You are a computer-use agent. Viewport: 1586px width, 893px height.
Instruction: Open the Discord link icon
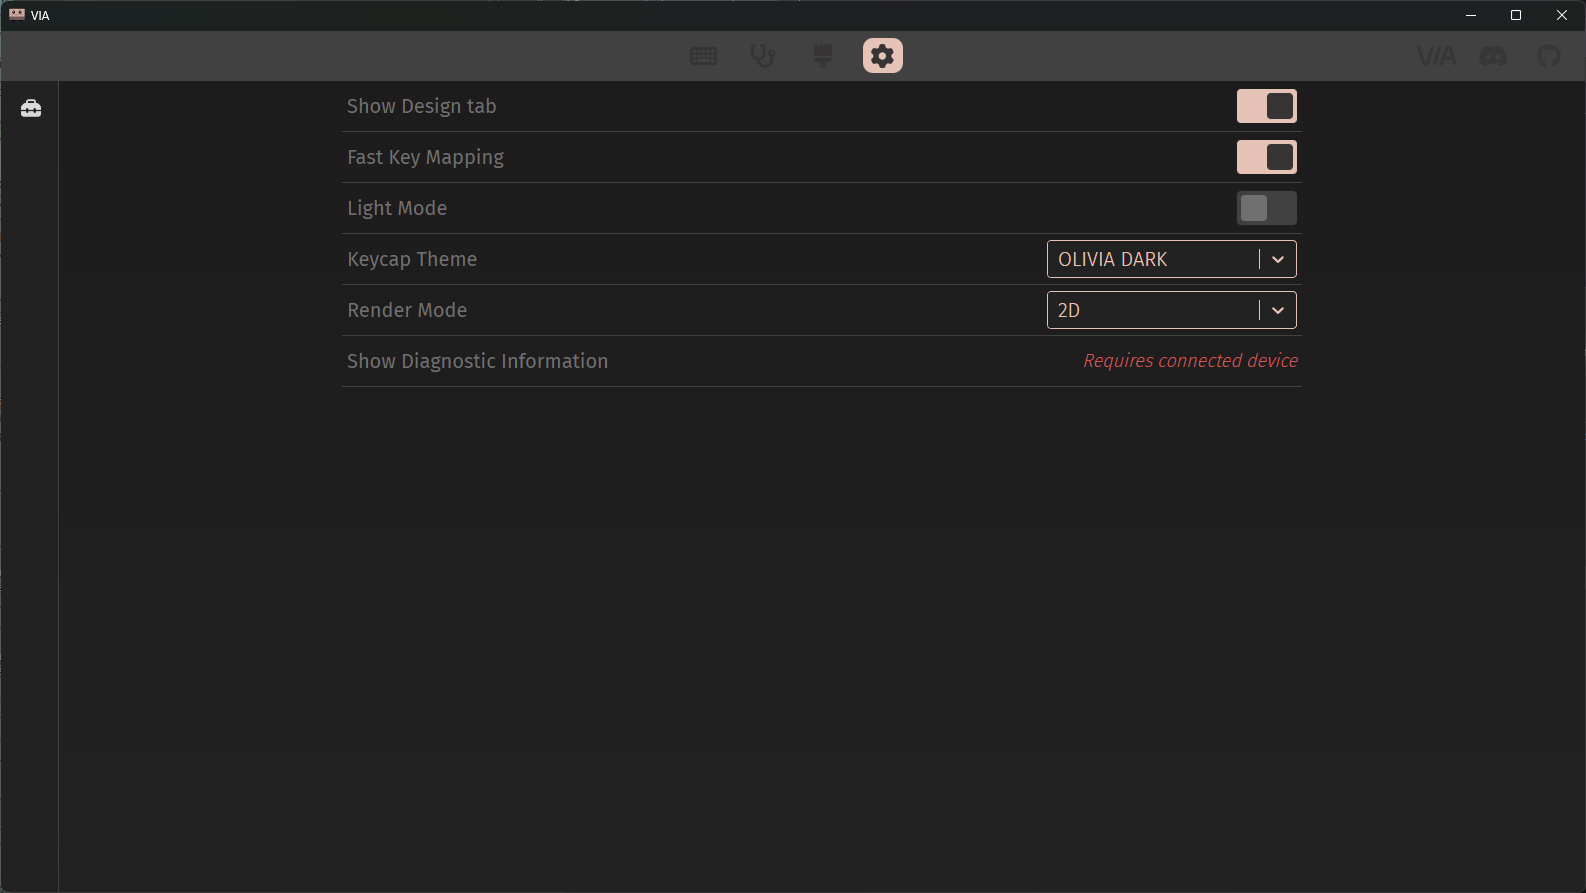(x=1493, y=56)
